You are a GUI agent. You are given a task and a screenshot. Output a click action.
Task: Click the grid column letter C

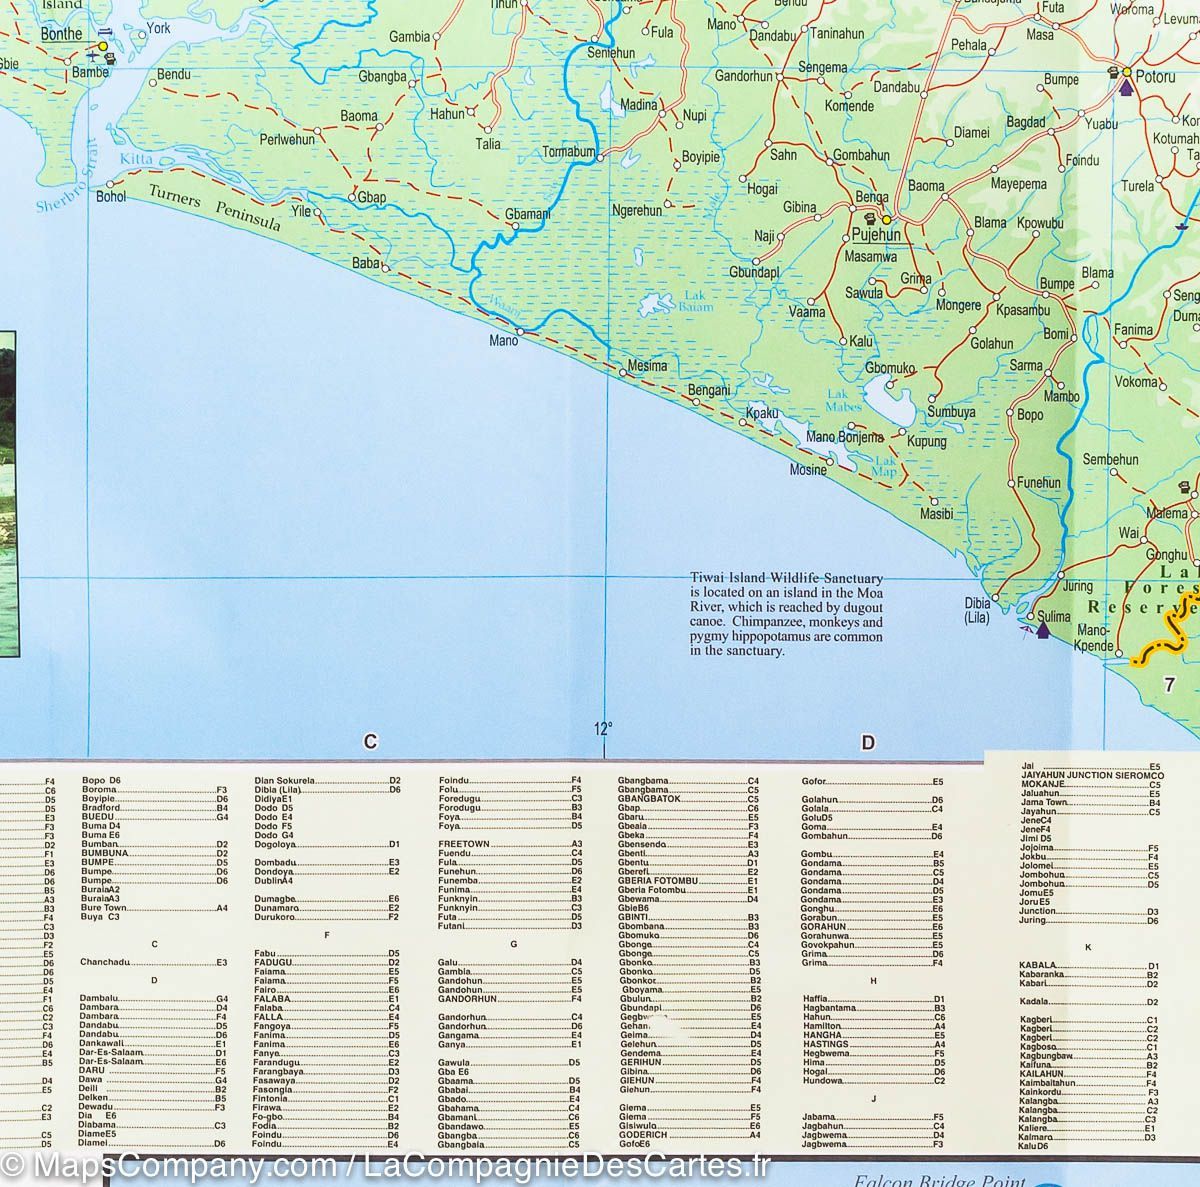pyautogui.click(x=370, y=741)
